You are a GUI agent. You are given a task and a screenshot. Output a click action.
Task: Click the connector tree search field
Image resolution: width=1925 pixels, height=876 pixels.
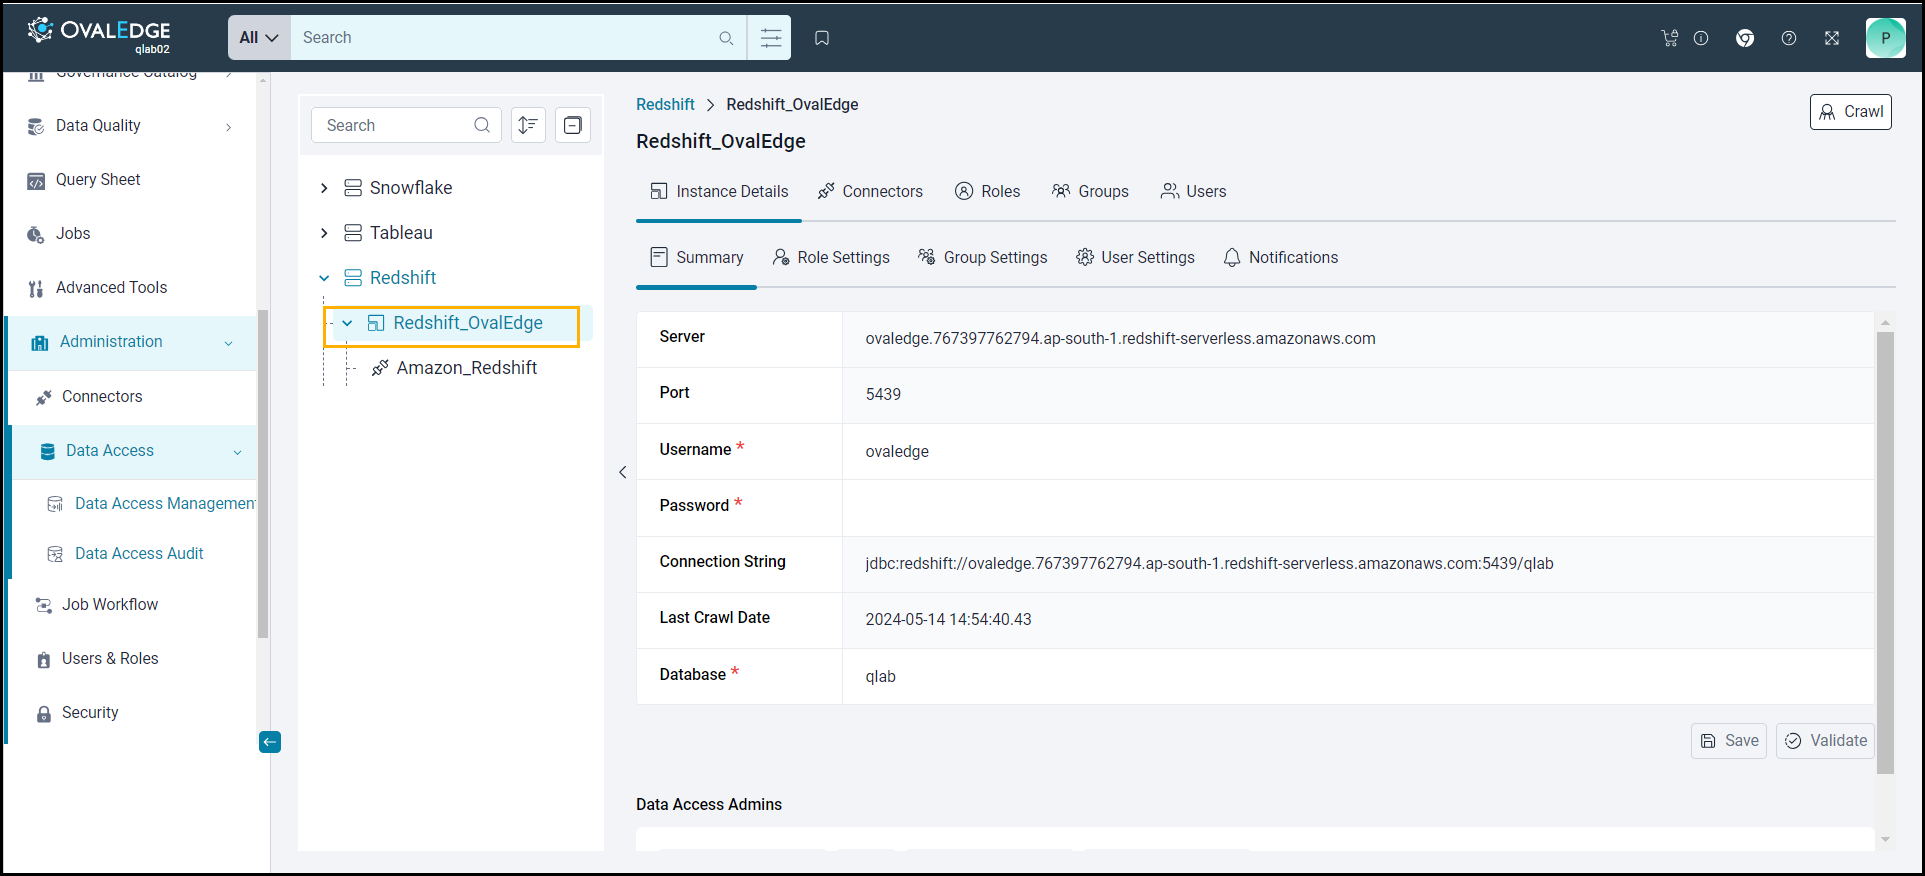[397, 125]
